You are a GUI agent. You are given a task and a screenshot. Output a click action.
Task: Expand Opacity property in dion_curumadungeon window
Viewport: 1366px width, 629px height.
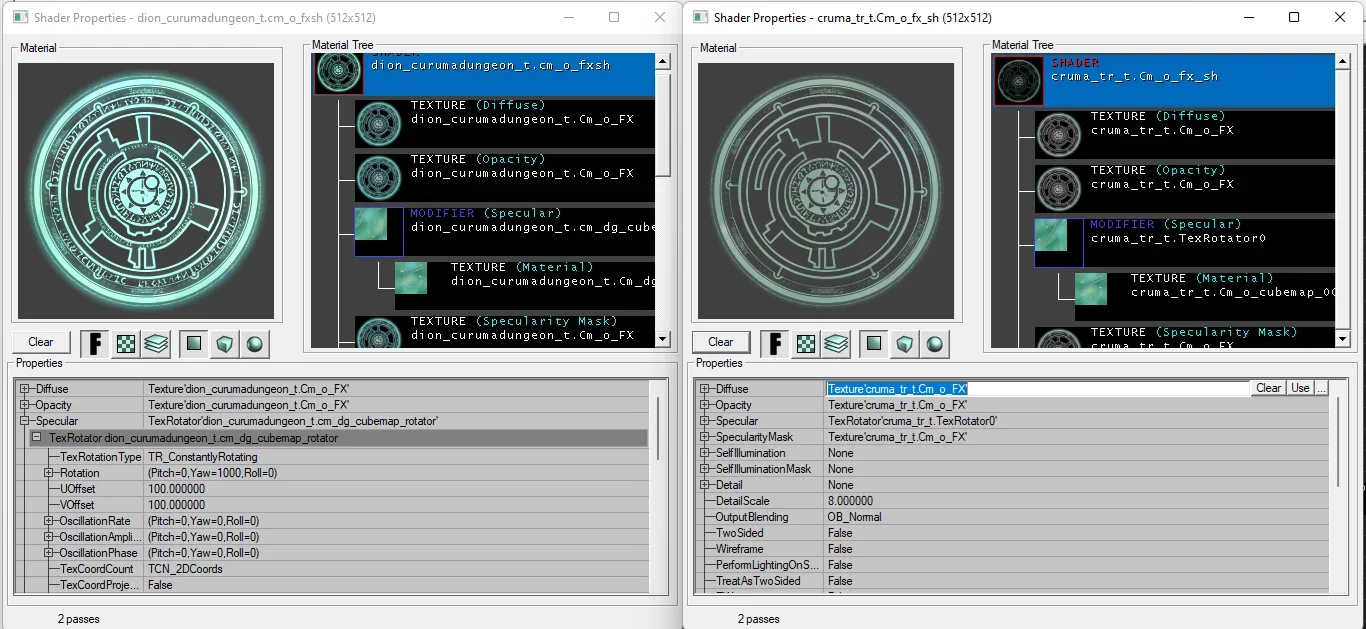point(25,405)
